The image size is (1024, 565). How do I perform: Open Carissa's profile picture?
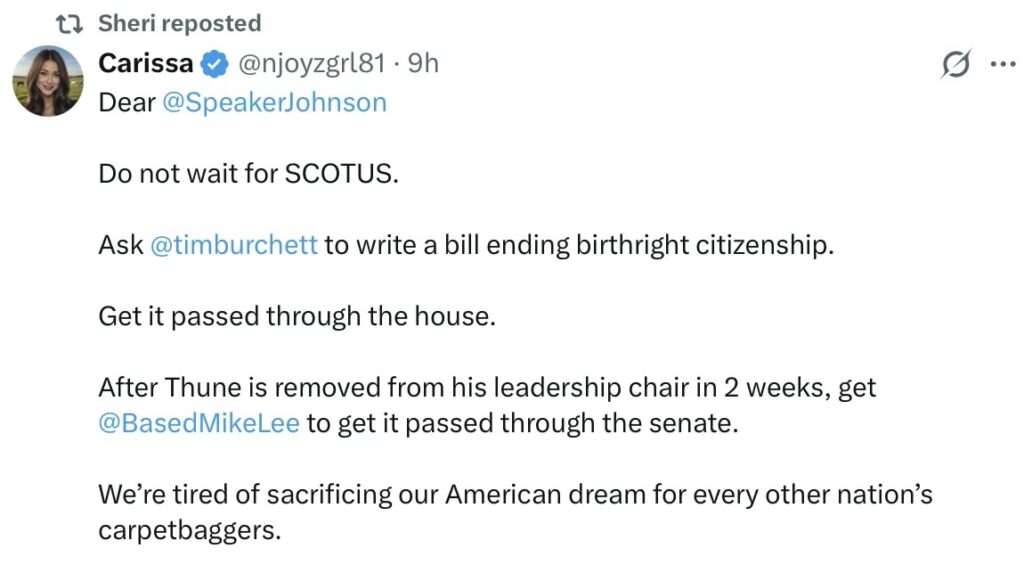(47, 82)
